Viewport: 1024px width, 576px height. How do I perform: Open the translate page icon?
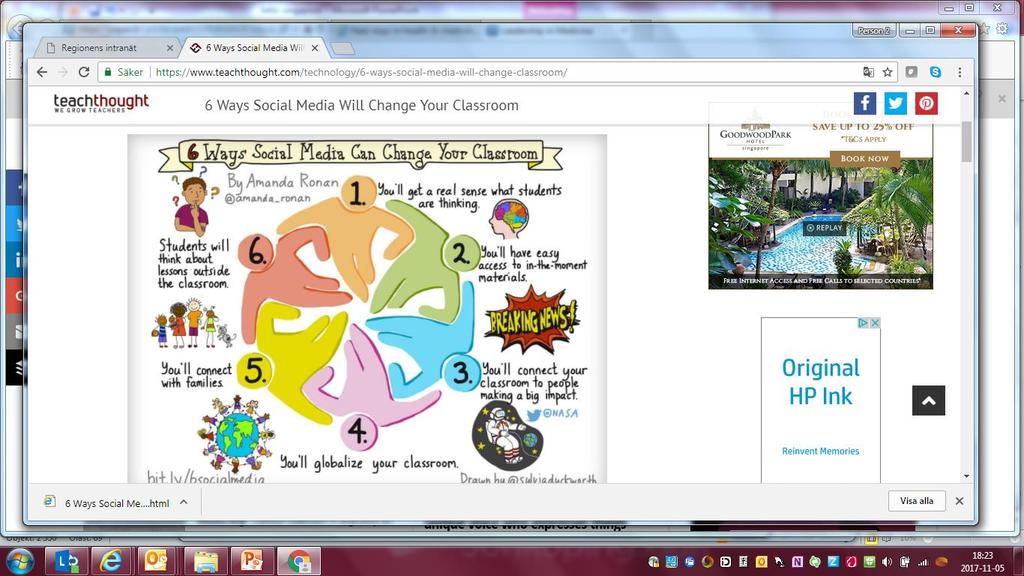point(868,72)
